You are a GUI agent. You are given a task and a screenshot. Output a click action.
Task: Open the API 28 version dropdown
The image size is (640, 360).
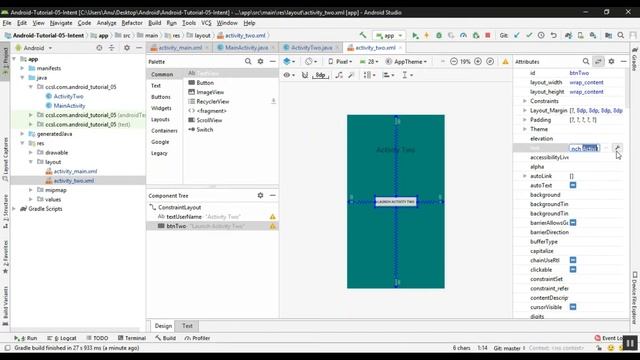(x=369, y=62)
